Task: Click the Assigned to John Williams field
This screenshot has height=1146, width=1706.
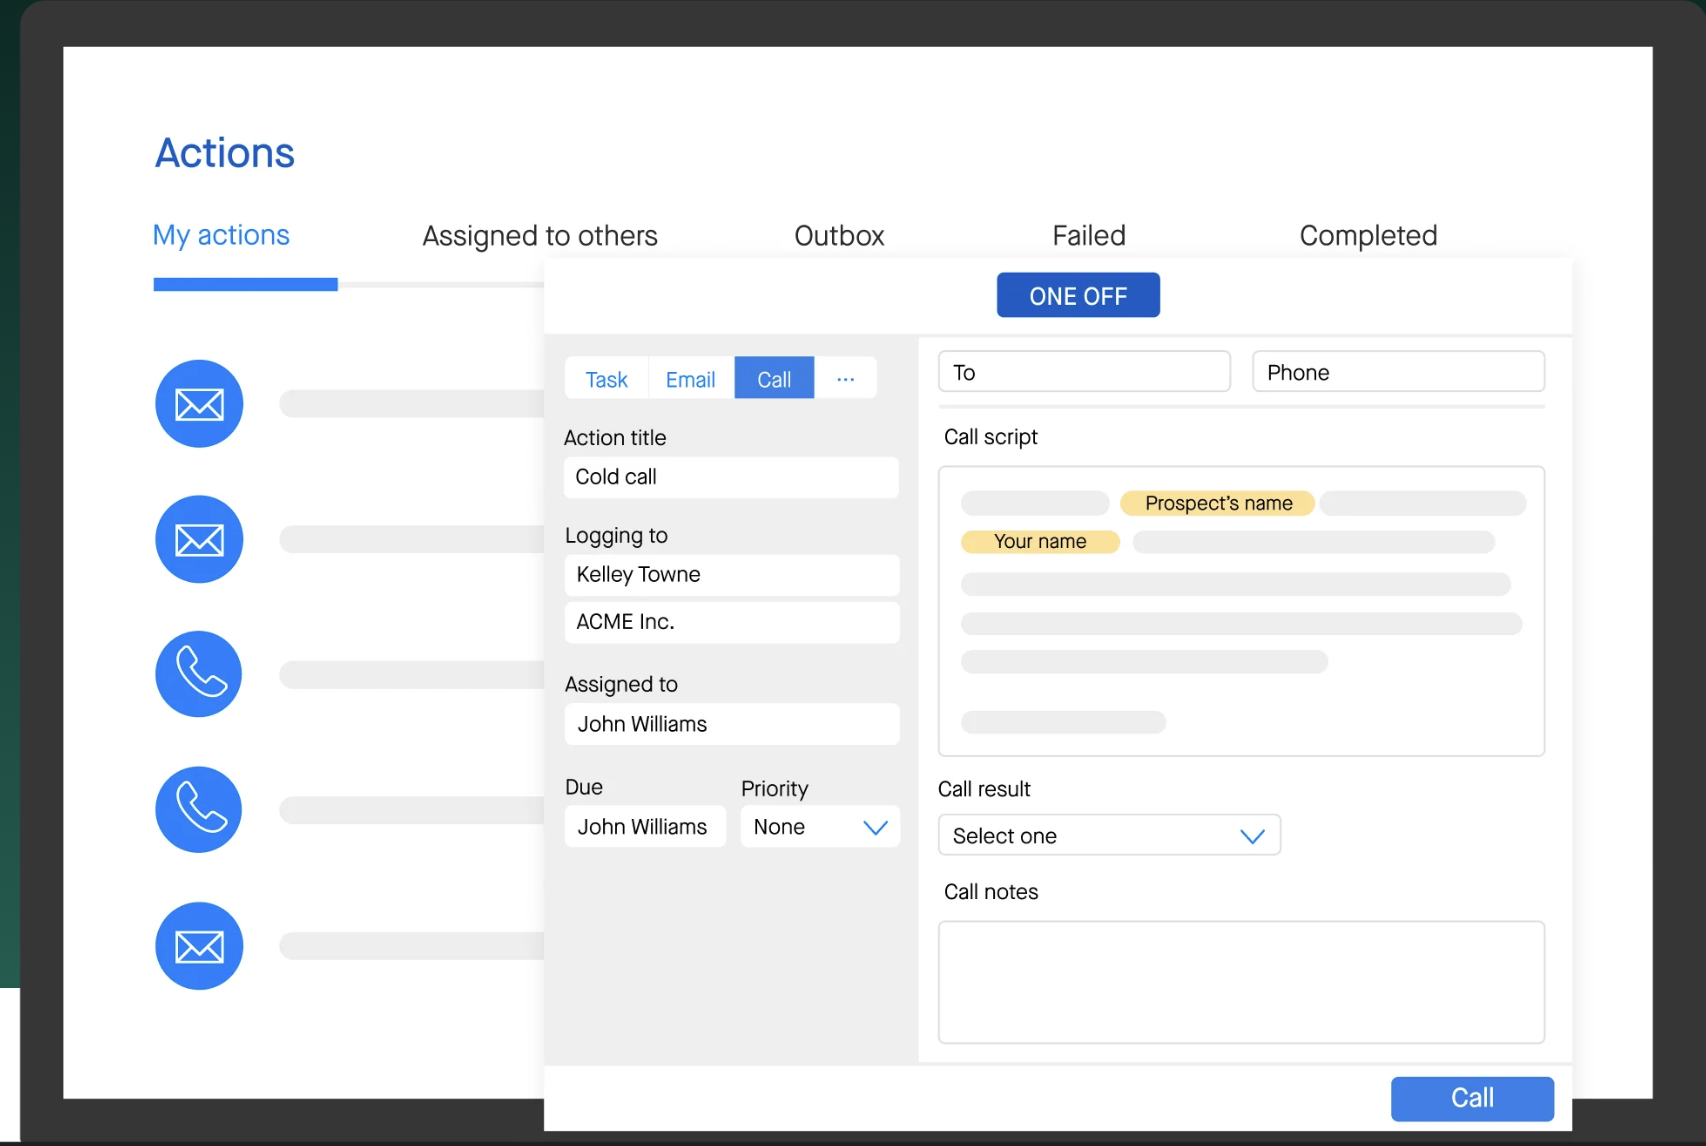Action: coord(732,724)
